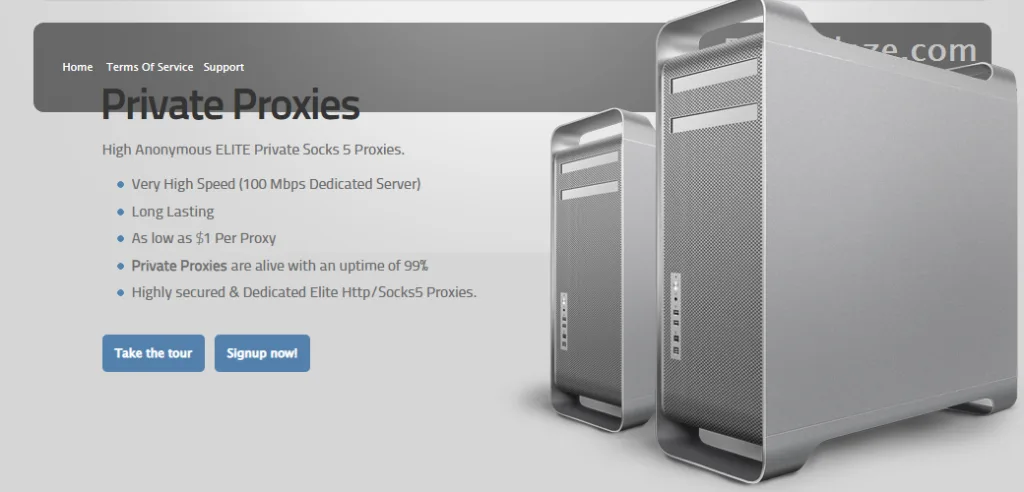The width and height of the screenshot is (1024, 492).
Task: Open the Terms Of Service page
Action: [x=150, y=67]
